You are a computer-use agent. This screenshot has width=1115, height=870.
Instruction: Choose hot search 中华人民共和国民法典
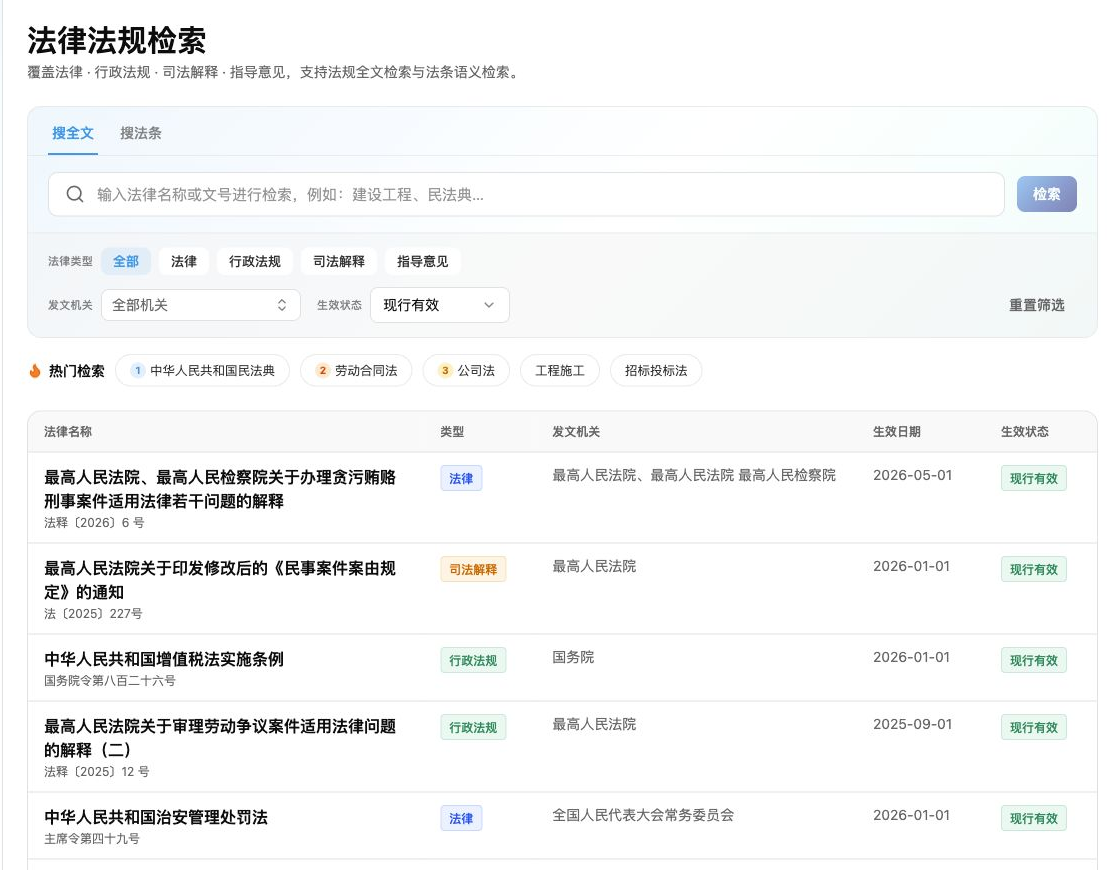203,371
